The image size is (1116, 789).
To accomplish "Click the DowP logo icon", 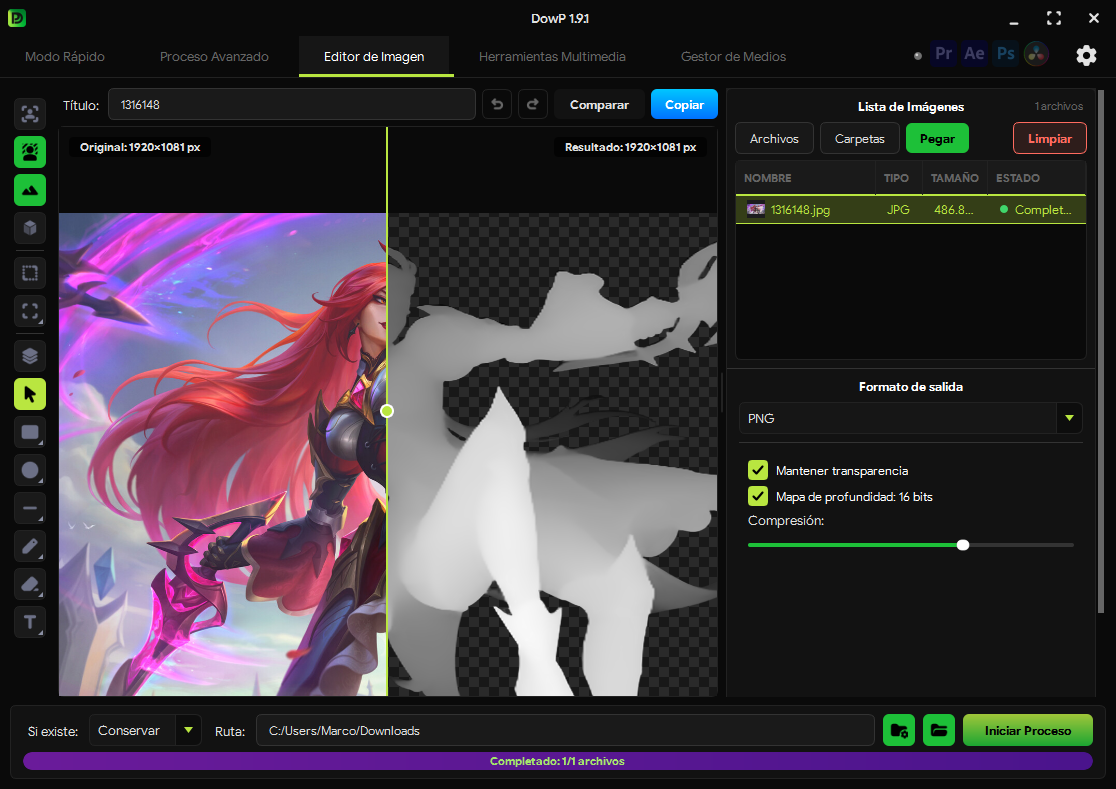I will coord(17,18).
